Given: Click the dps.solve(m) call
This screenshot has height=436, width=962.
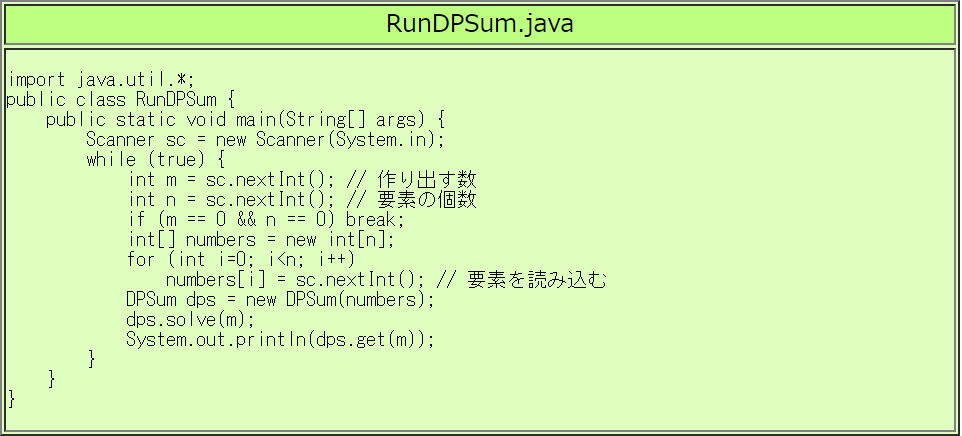Looking at the screenshot, I should coord(190,319).
